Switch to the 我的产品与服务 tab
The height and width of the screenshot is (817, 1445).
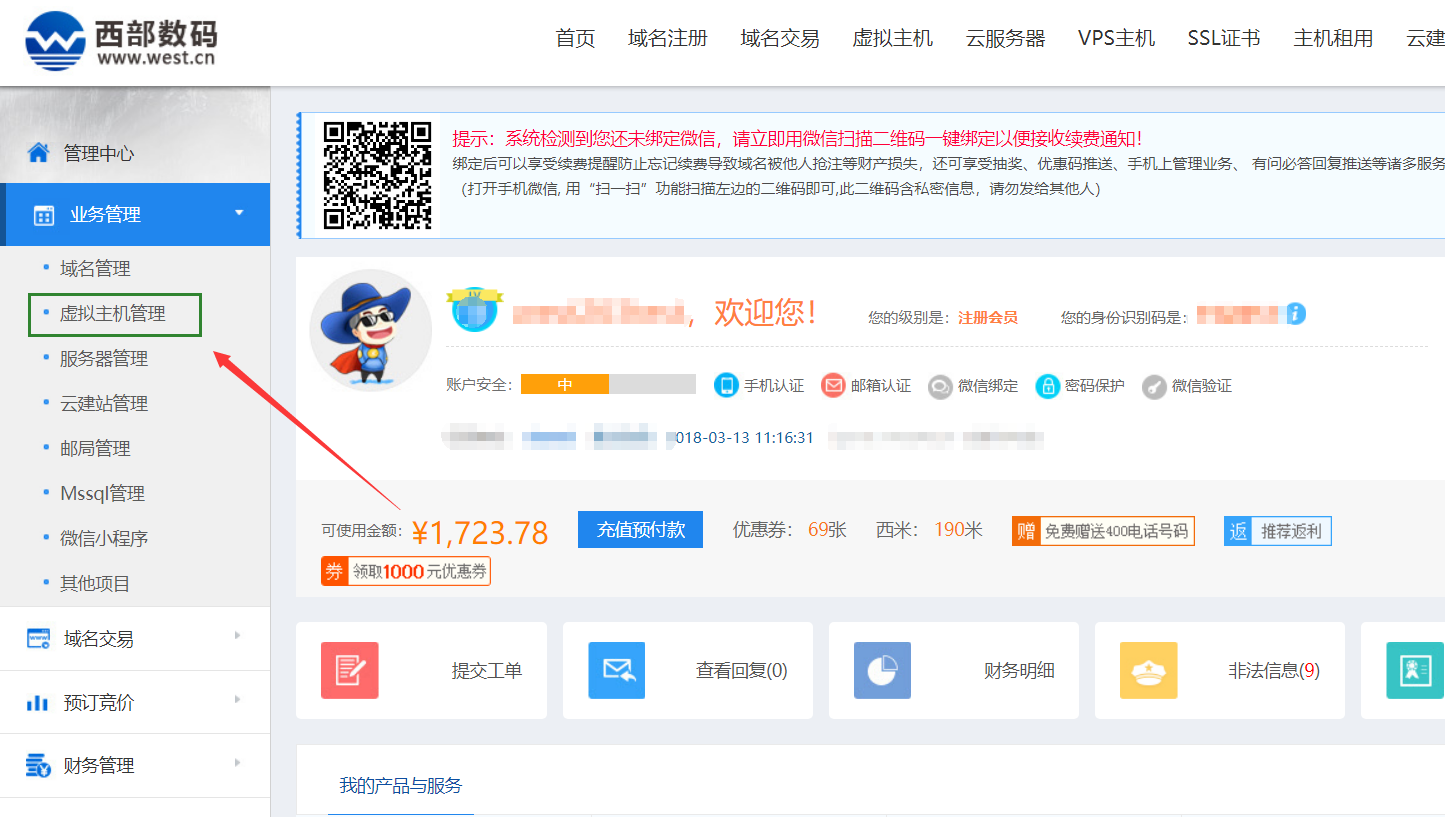click(400, 785)
